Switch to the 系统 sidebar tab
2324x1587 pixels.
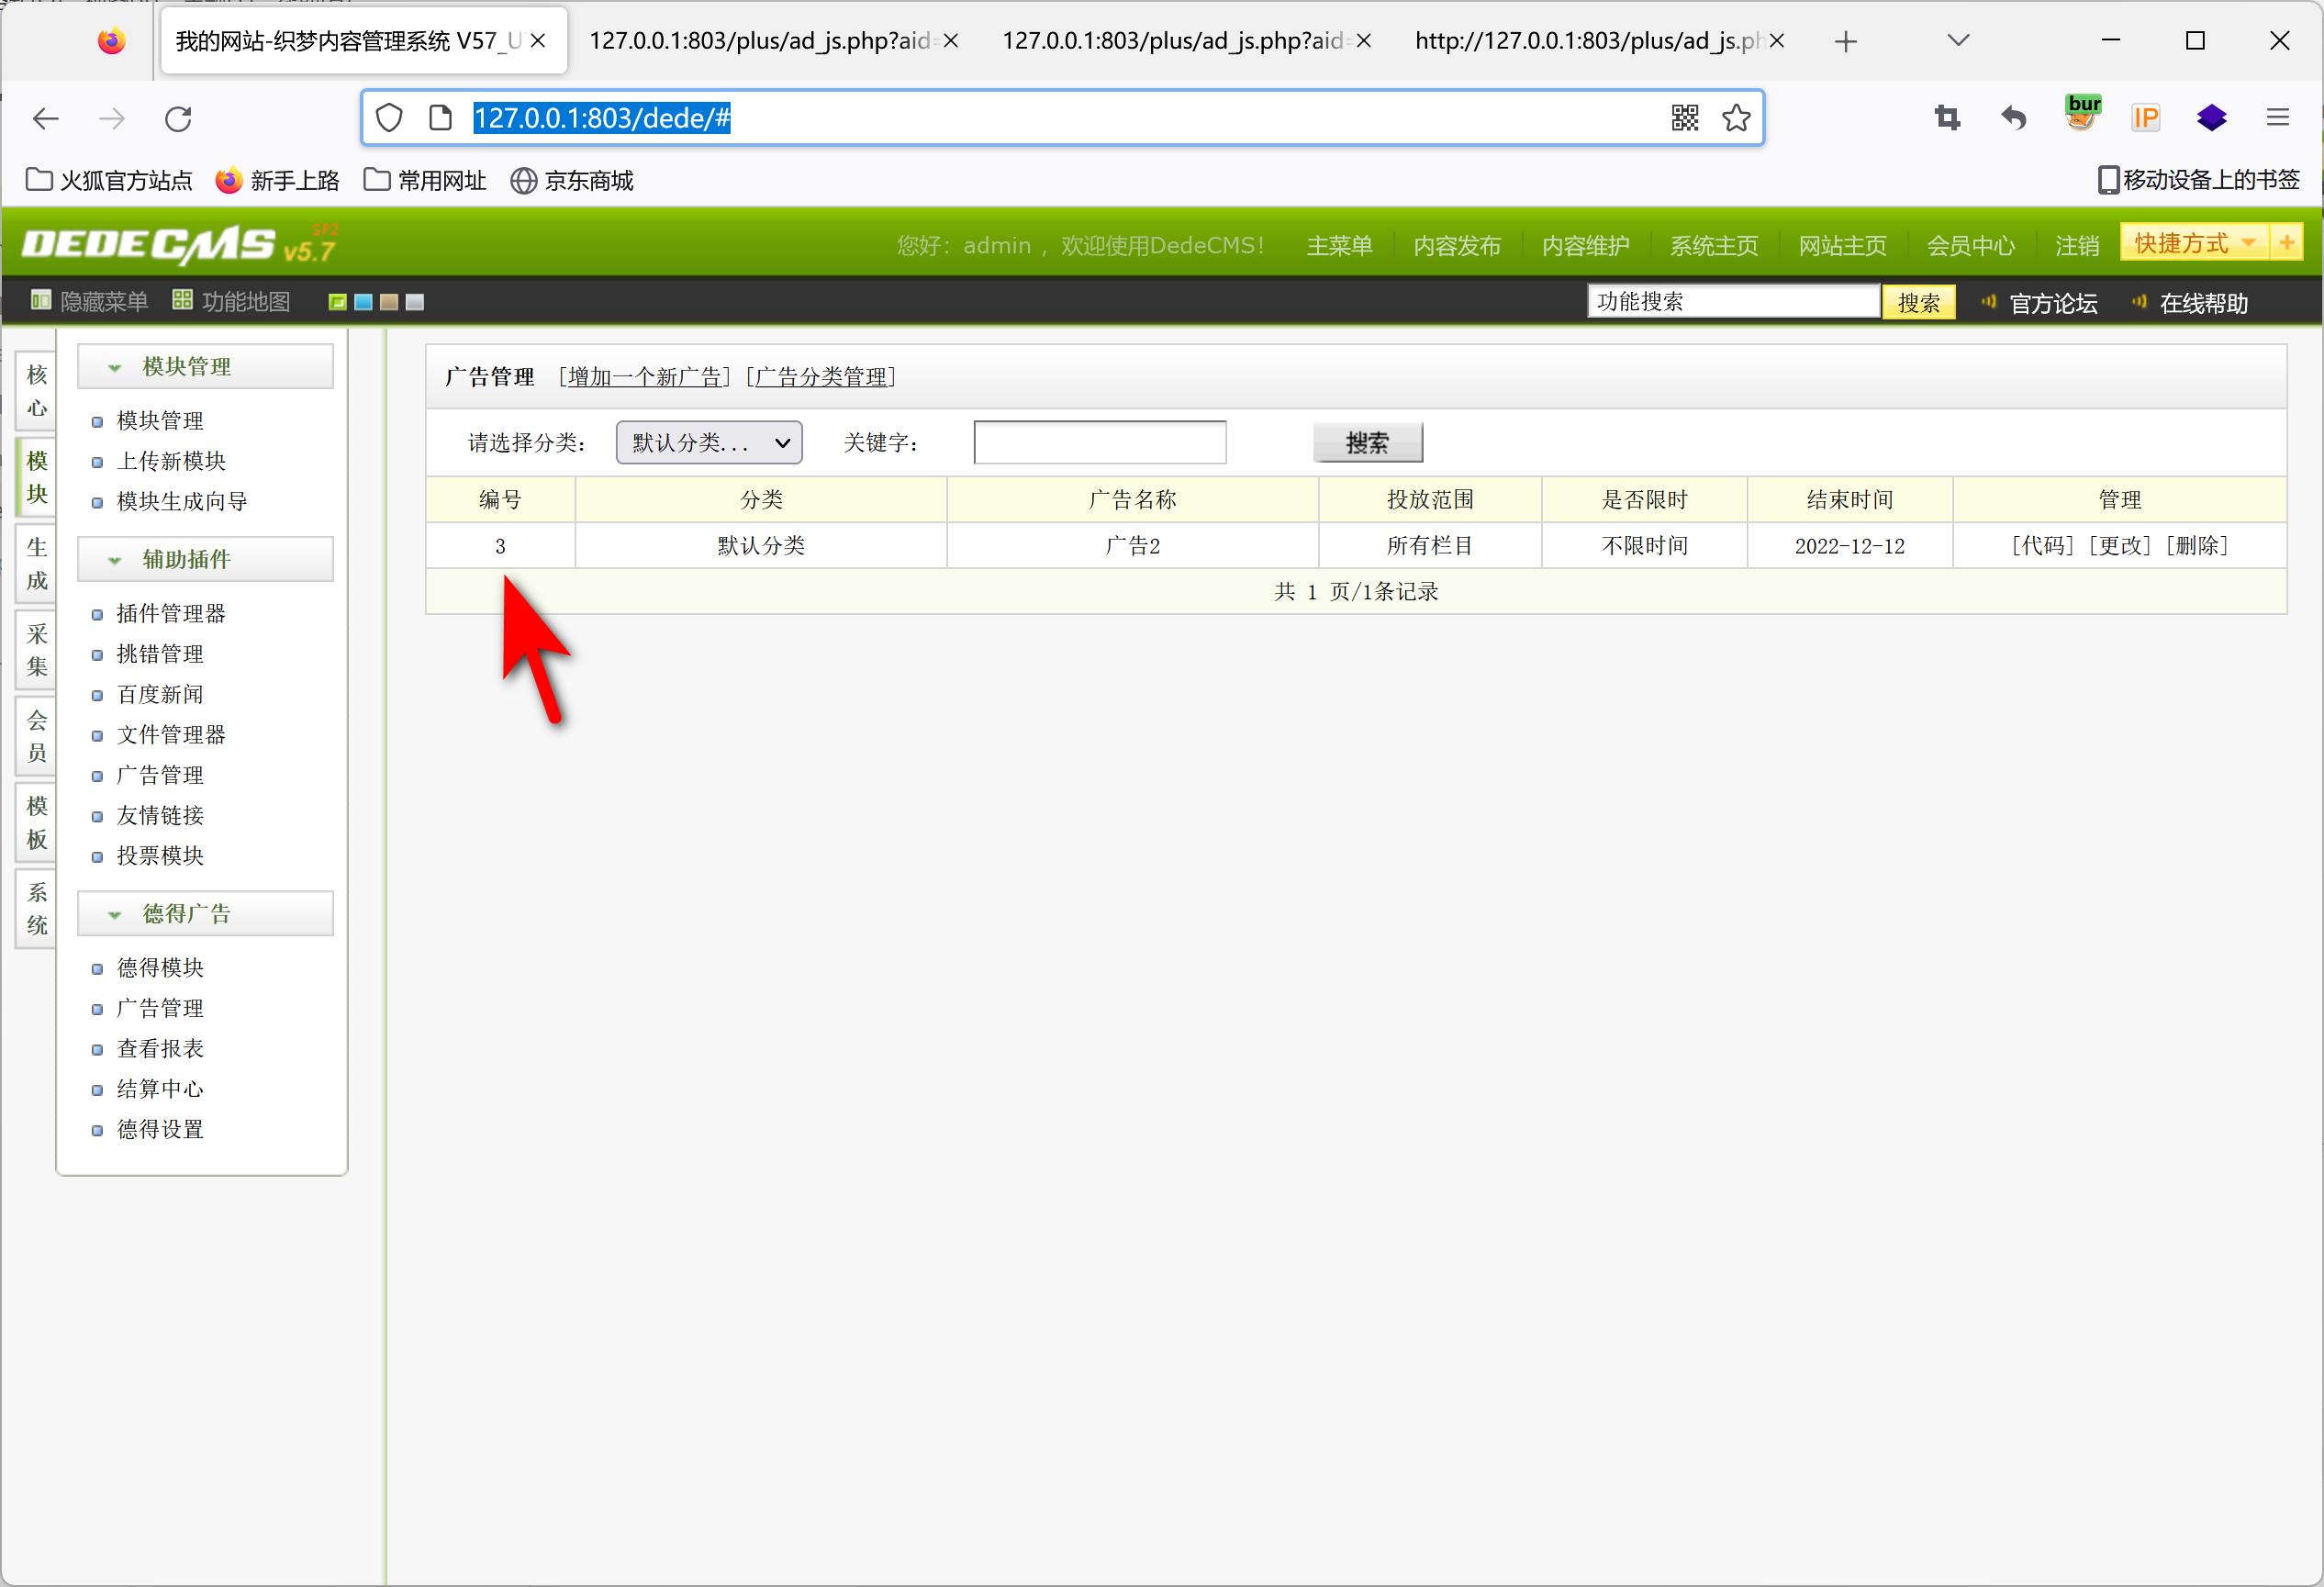pyautogui.click(x=37, y=908)
